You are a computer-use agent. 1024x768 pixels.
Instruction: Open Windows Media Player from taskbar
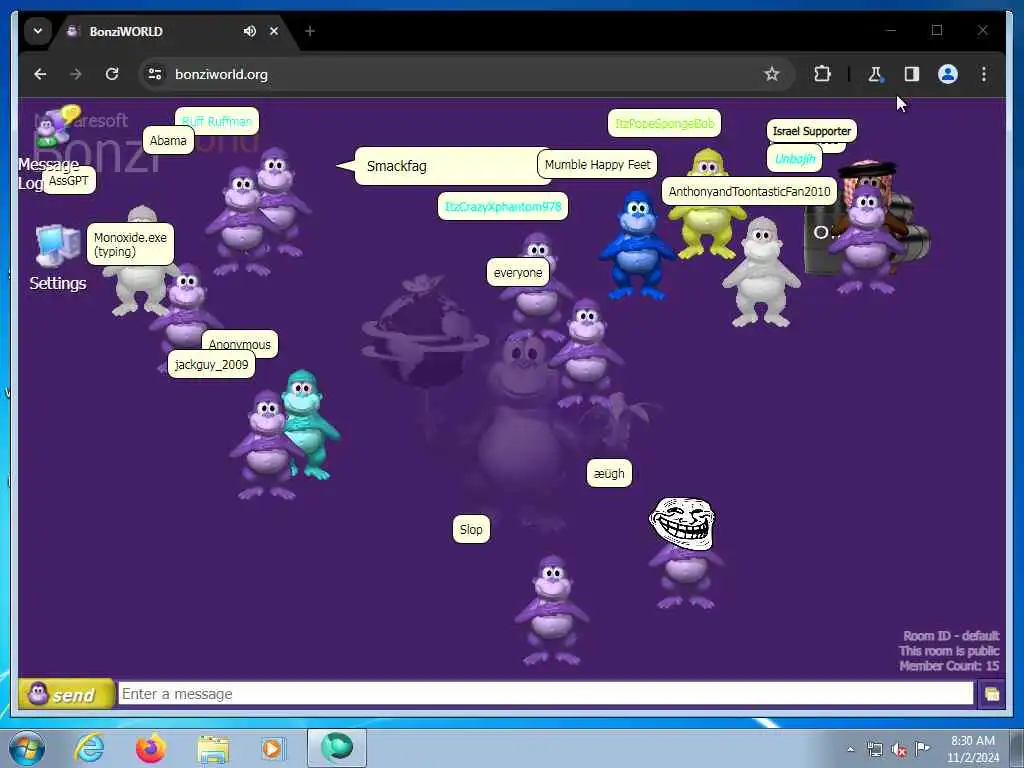coord(273,748)
